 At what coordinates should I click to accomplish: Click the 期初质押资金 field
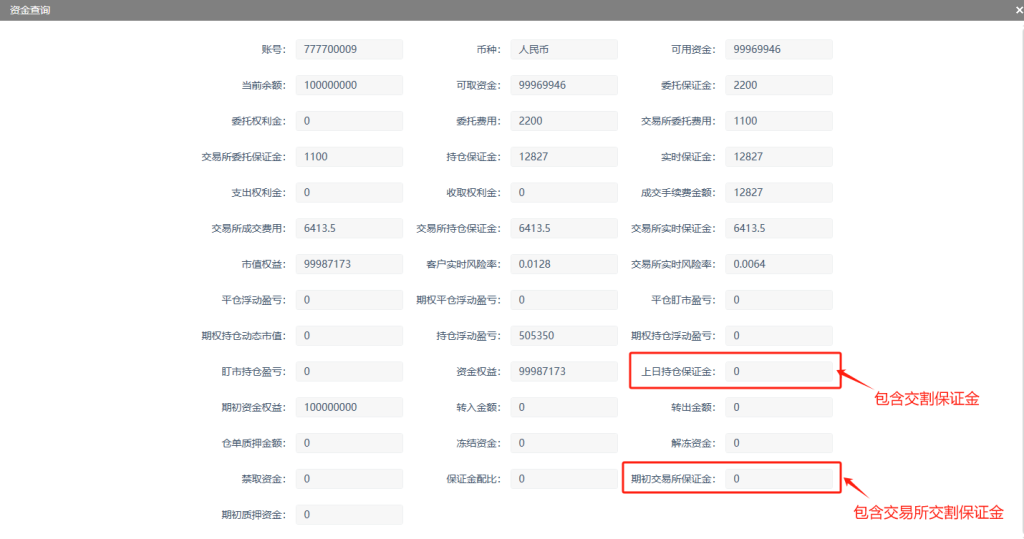(x=349, y=514)
